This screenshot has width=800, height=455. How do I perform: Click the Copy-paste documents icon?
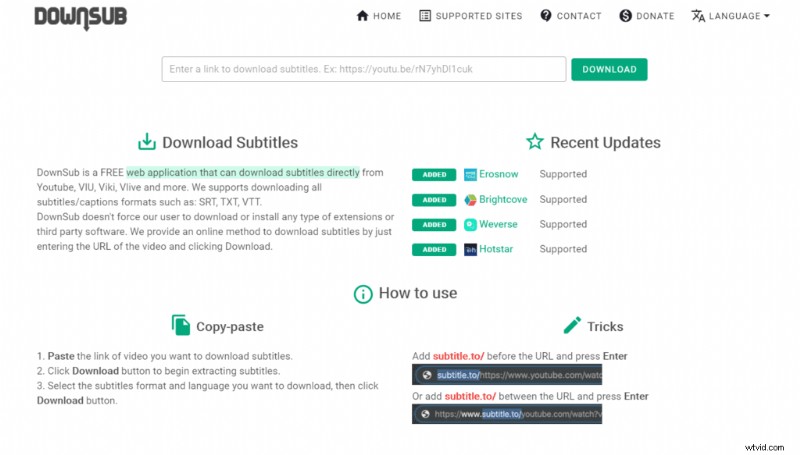181,325
